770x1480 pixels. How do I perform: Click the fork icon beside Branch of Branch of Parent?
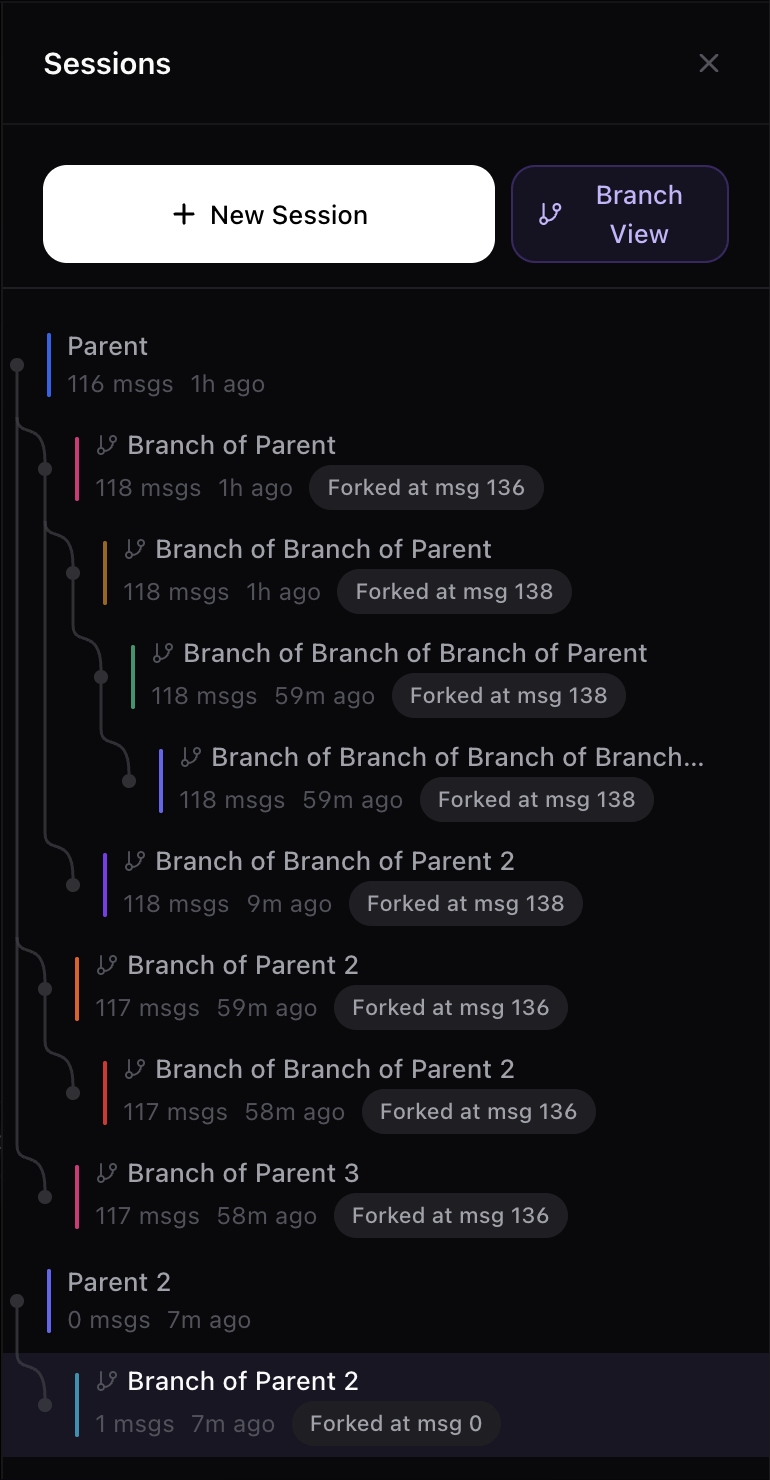pos(135,549)
